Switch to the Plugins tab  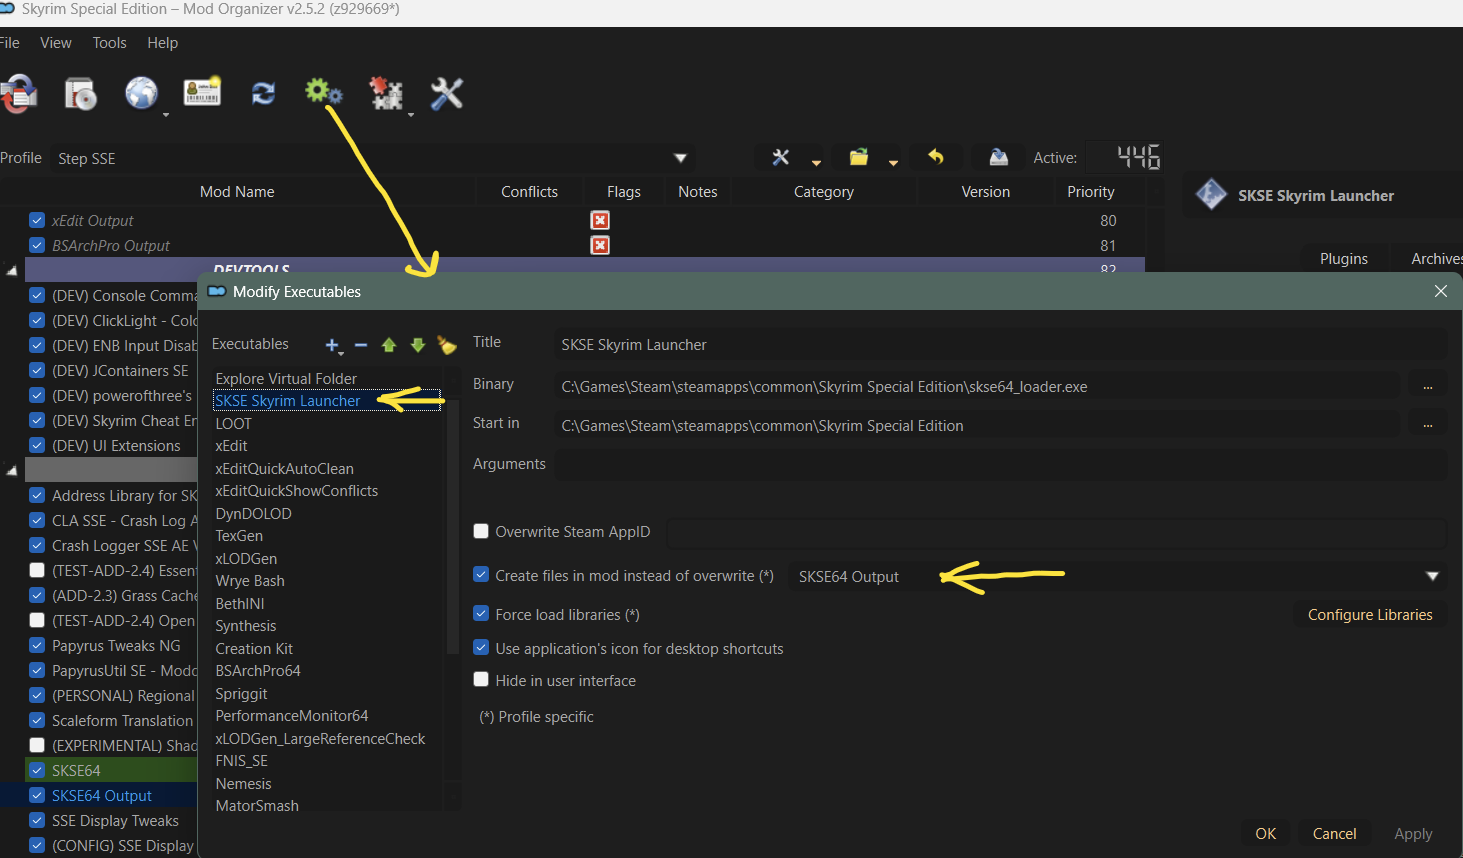pyautogui.click(x=1343, y=259)
